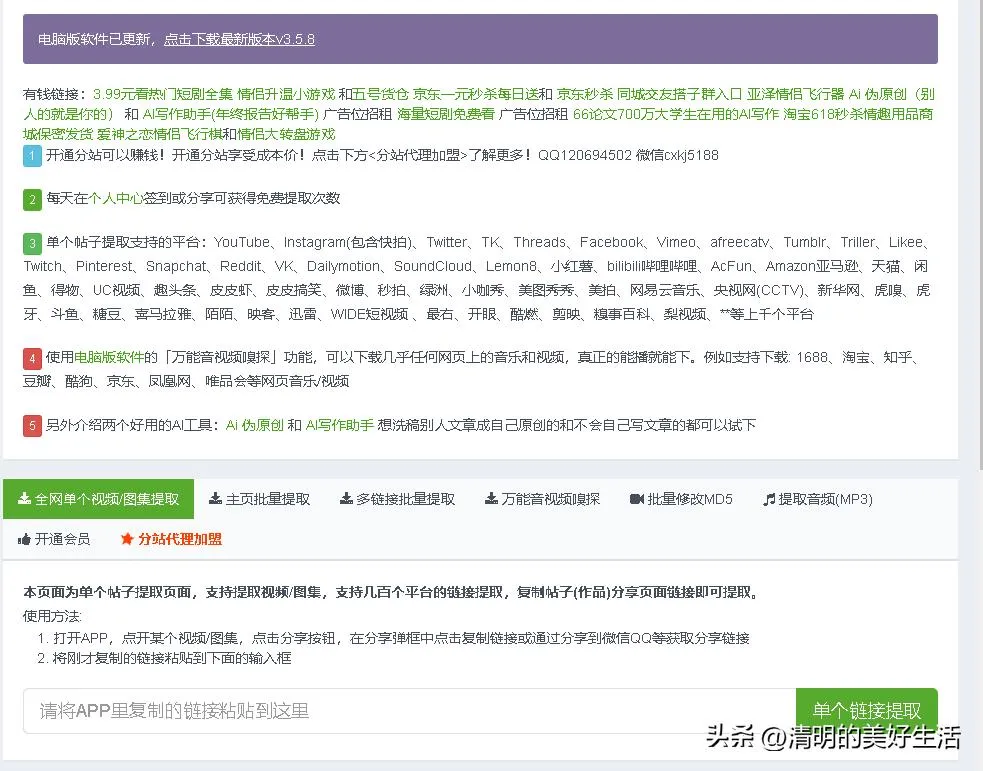Click the AI写作助手 link in item 5
Viewport: 983px width, 771px height.
click(339, 425)
